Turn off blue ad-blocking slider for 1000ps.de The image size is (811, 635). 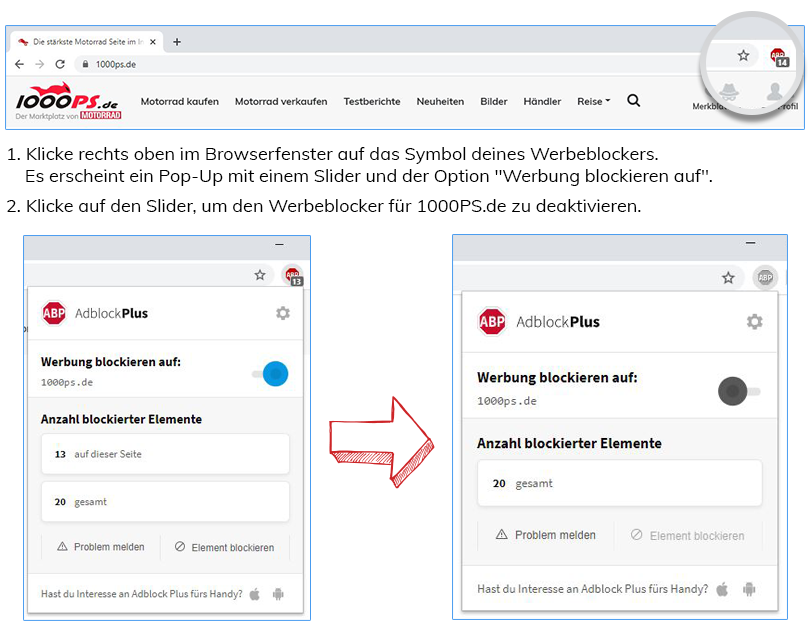tap(270, 374)
